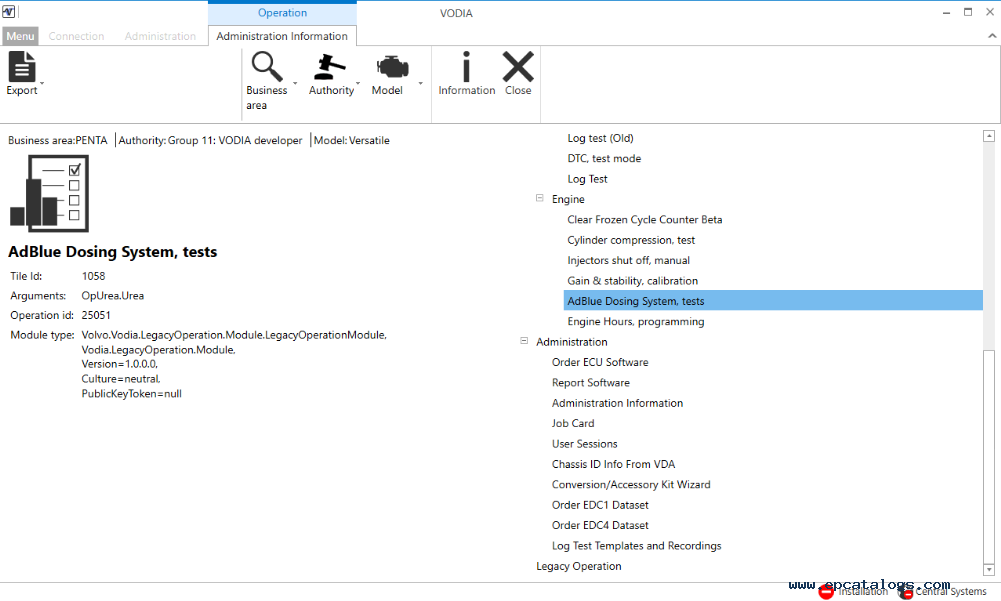Select Engine Hours, programming

636,321
